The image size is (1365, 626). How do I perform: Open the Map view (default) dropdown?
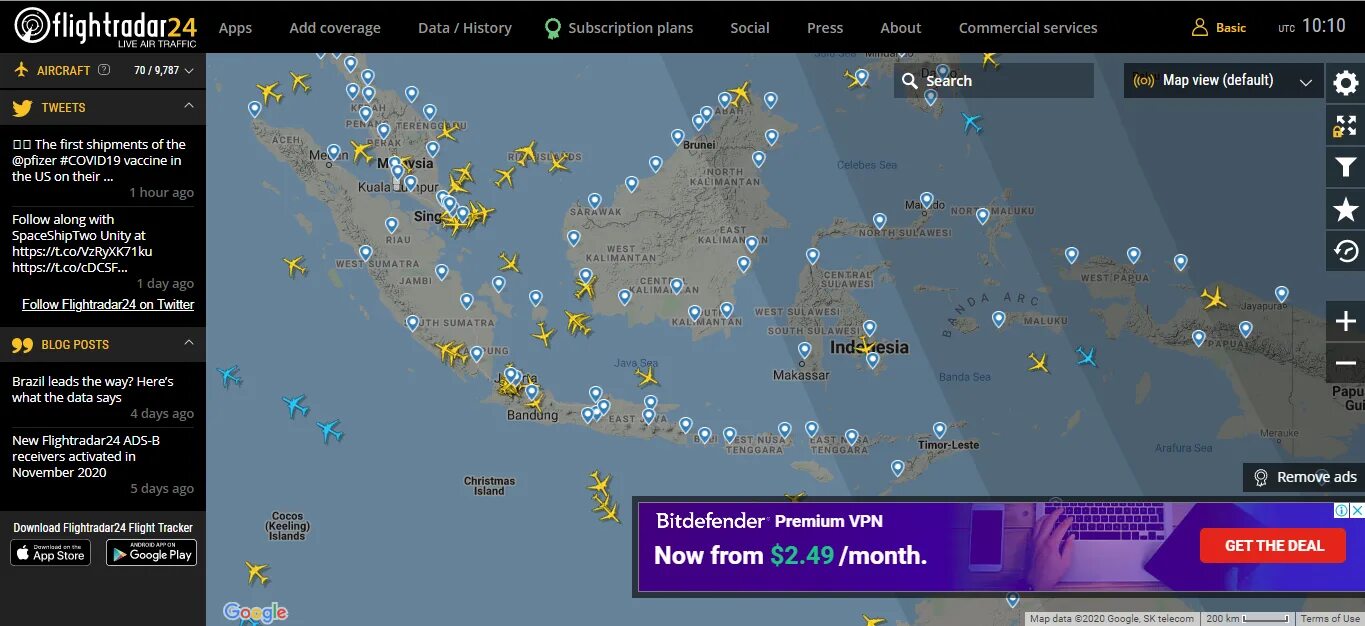[1223, 80]
